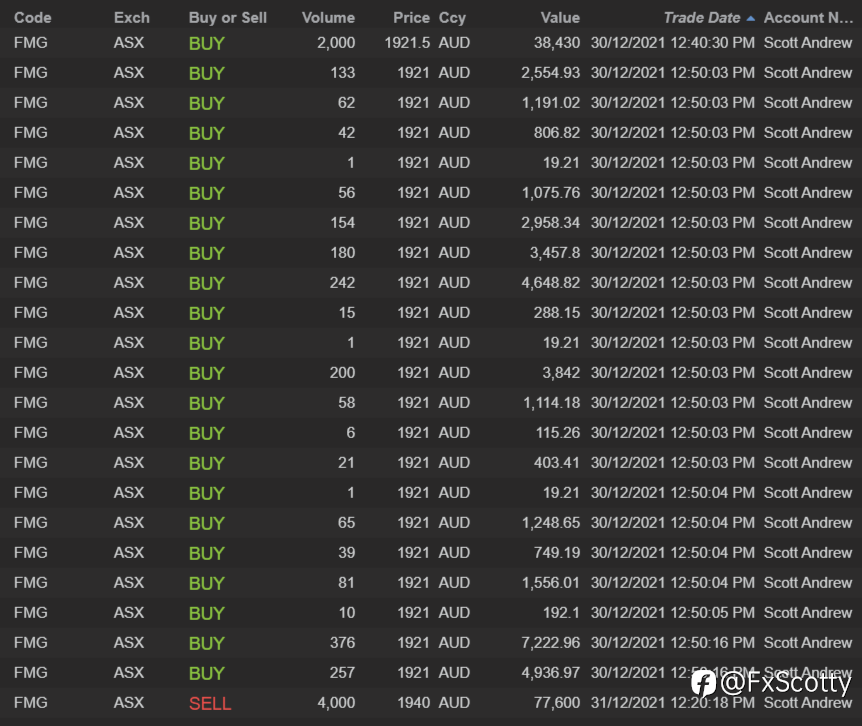
Task: Select the 806.82 value cell
Action: tap(556, 132)
